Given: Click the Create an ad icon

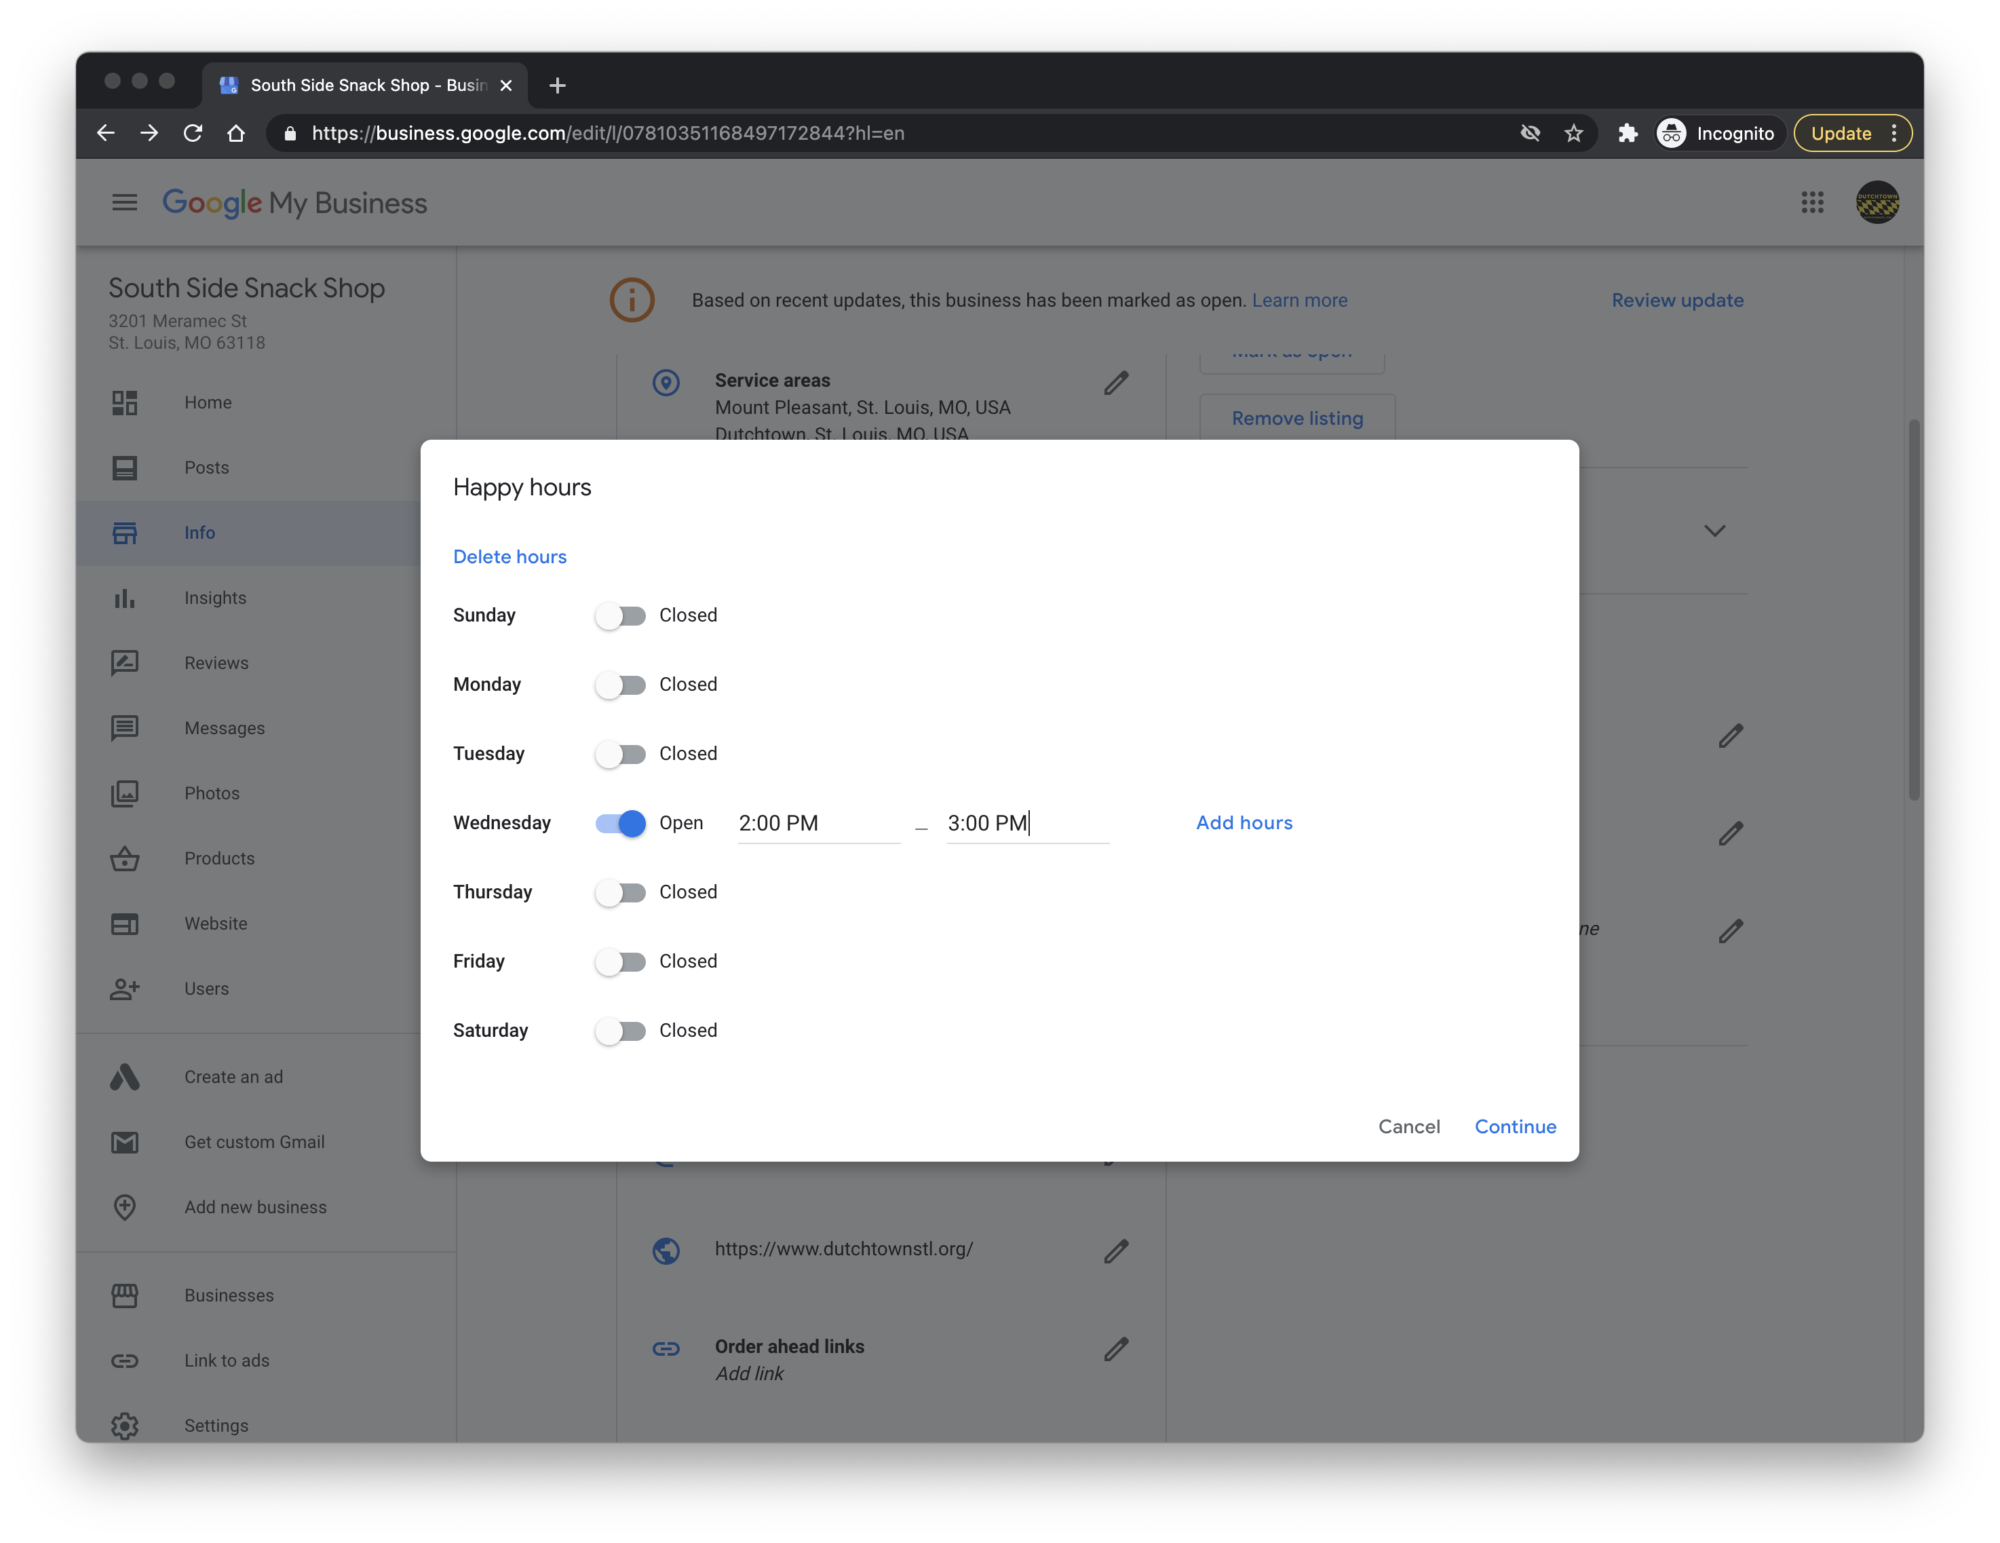Looking at the screenshot, I should pos(125,1077).
